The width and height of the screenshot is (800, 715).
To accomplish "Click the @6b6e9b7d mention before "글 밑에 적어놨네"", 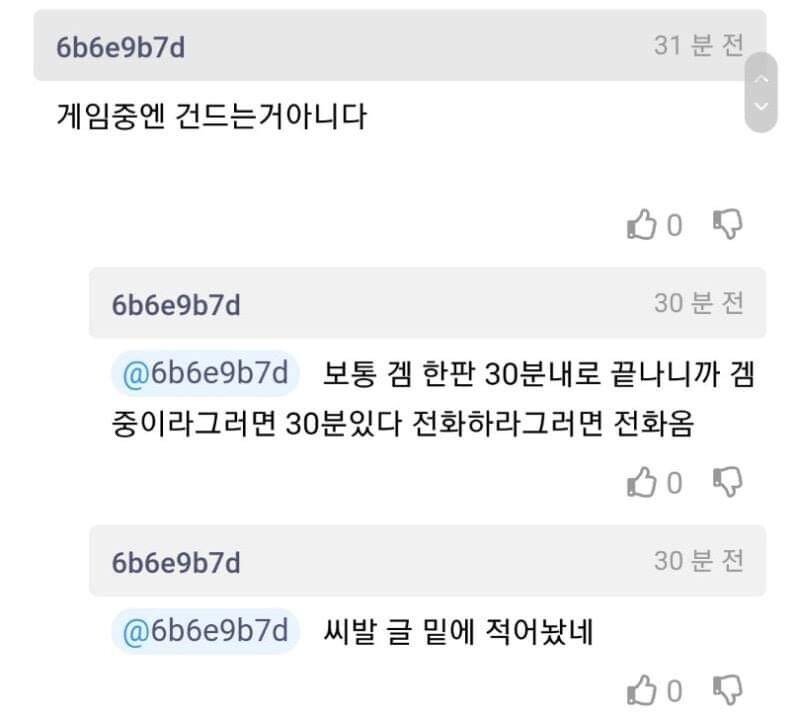I will 205,632.
